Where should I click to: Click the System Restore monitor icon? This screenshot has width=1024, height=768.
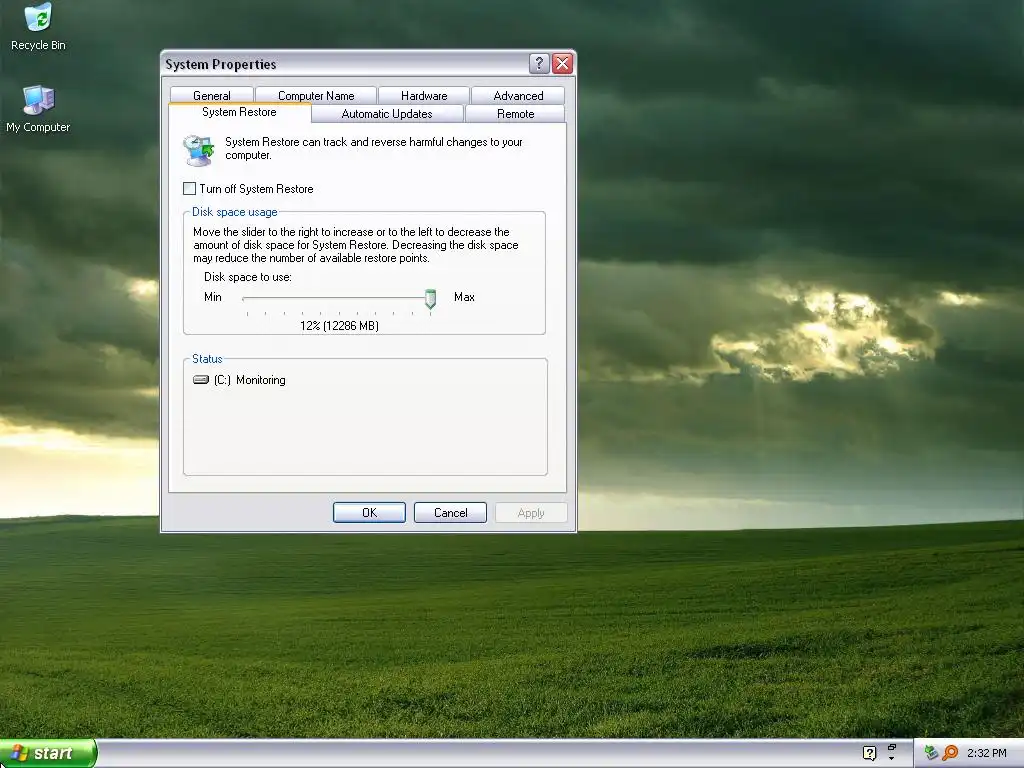click(199, 150)
